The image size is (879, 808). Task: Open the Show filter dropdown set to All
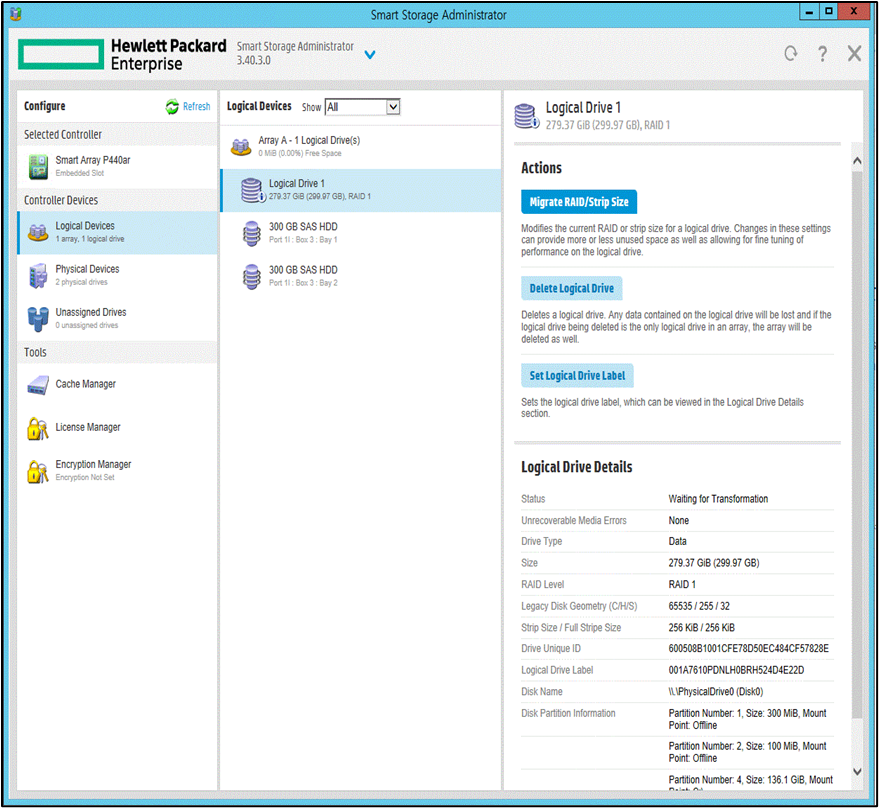tap(362, 107)
